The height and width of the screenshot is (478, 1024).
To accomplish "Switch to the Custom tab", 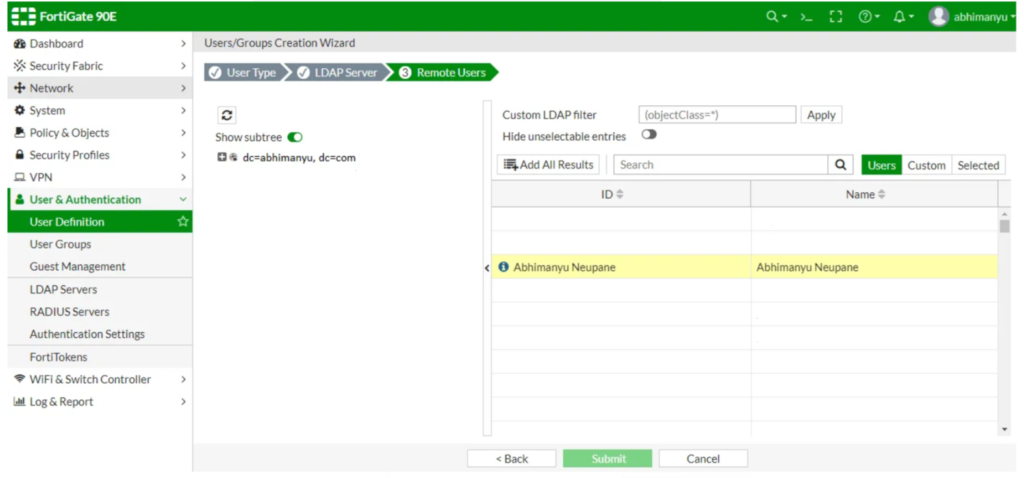I will [927, 165].
